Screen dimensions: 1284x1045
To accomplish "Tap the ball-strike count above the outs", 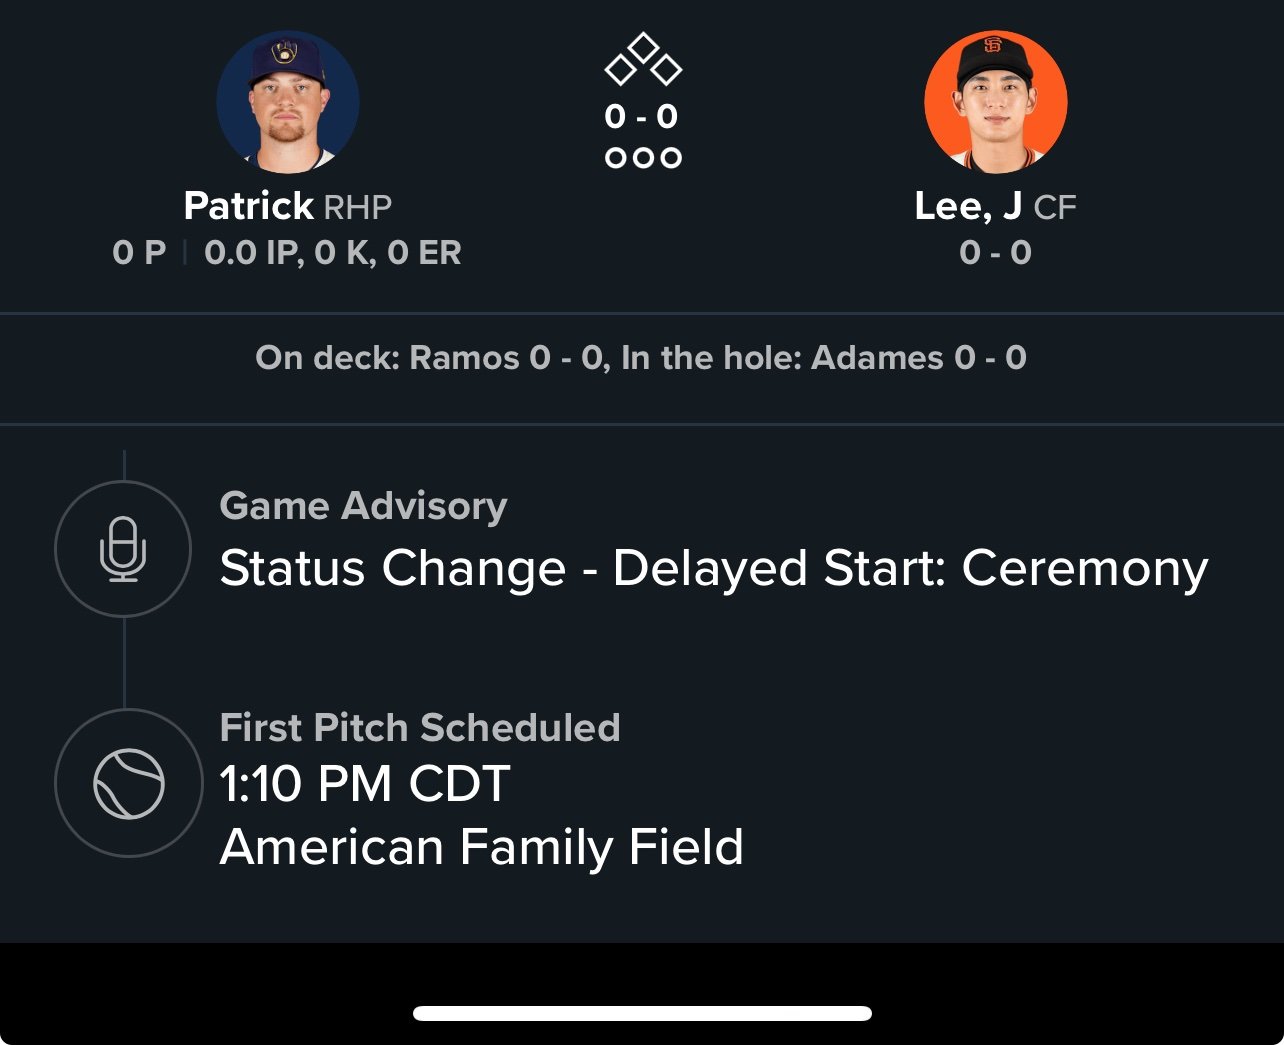I will pos(642,117).
